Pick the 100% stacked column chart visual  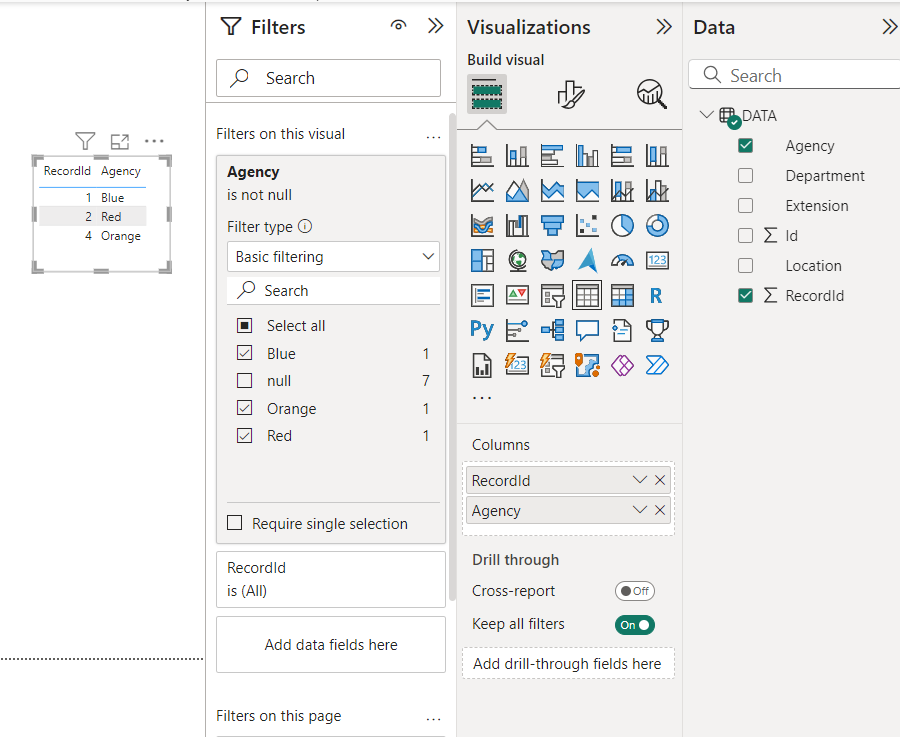(657, 156)
